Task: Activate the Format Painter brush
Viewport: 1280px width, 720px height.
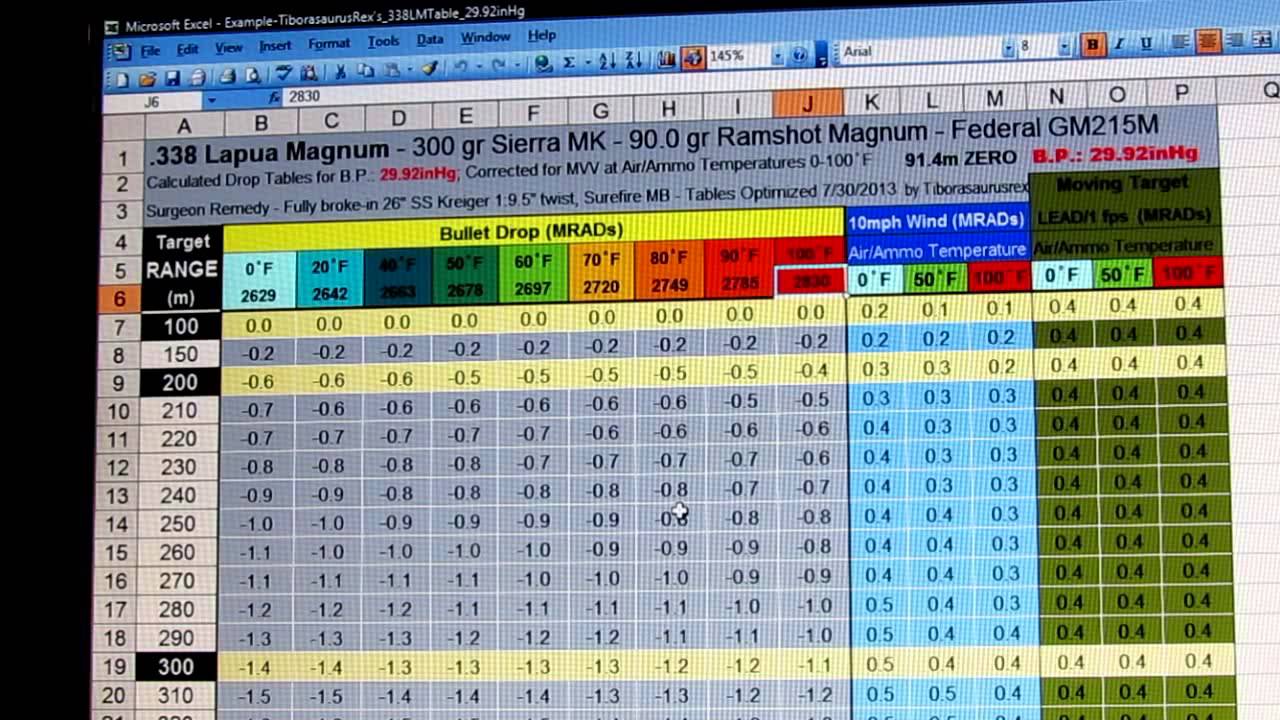Action: pos(428,68)
